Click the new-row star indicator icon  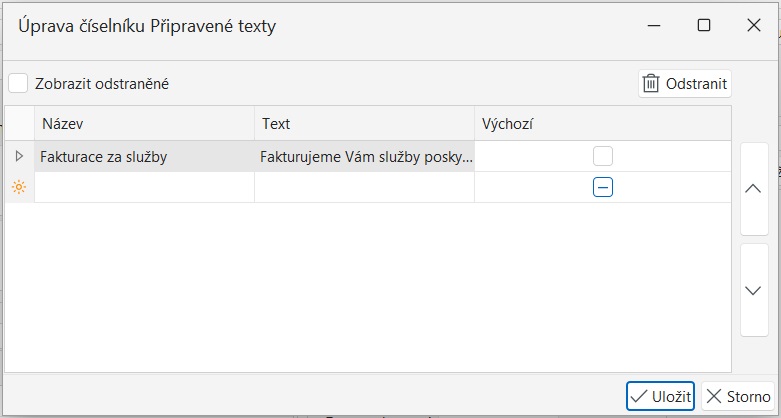click(x=18, y=187)
